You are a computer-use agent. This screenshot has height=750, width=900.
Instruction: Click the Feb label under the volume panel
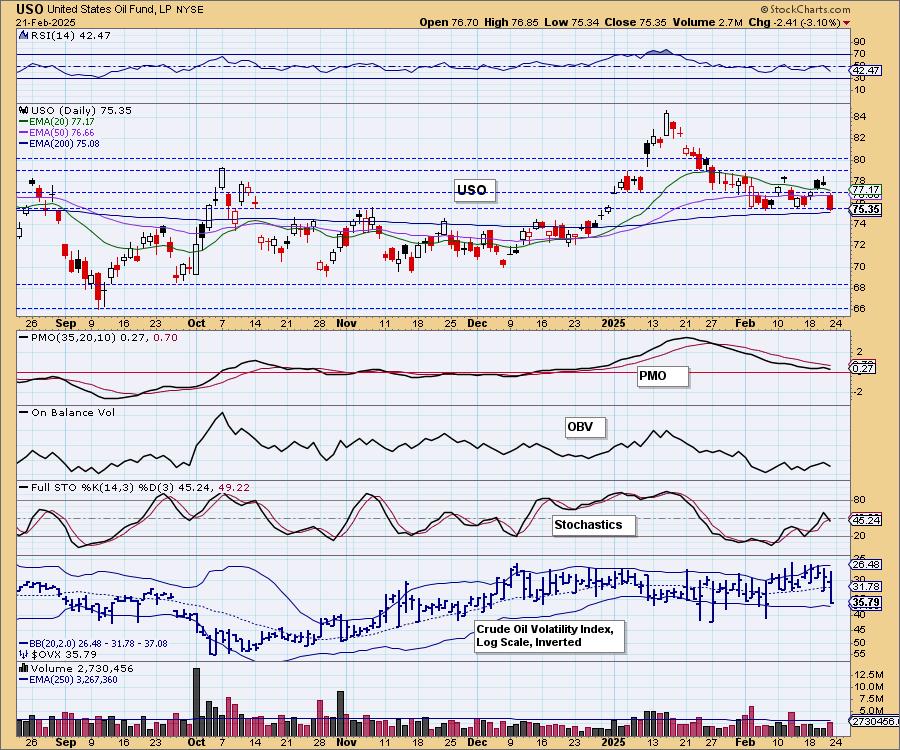tap(745, 742)
